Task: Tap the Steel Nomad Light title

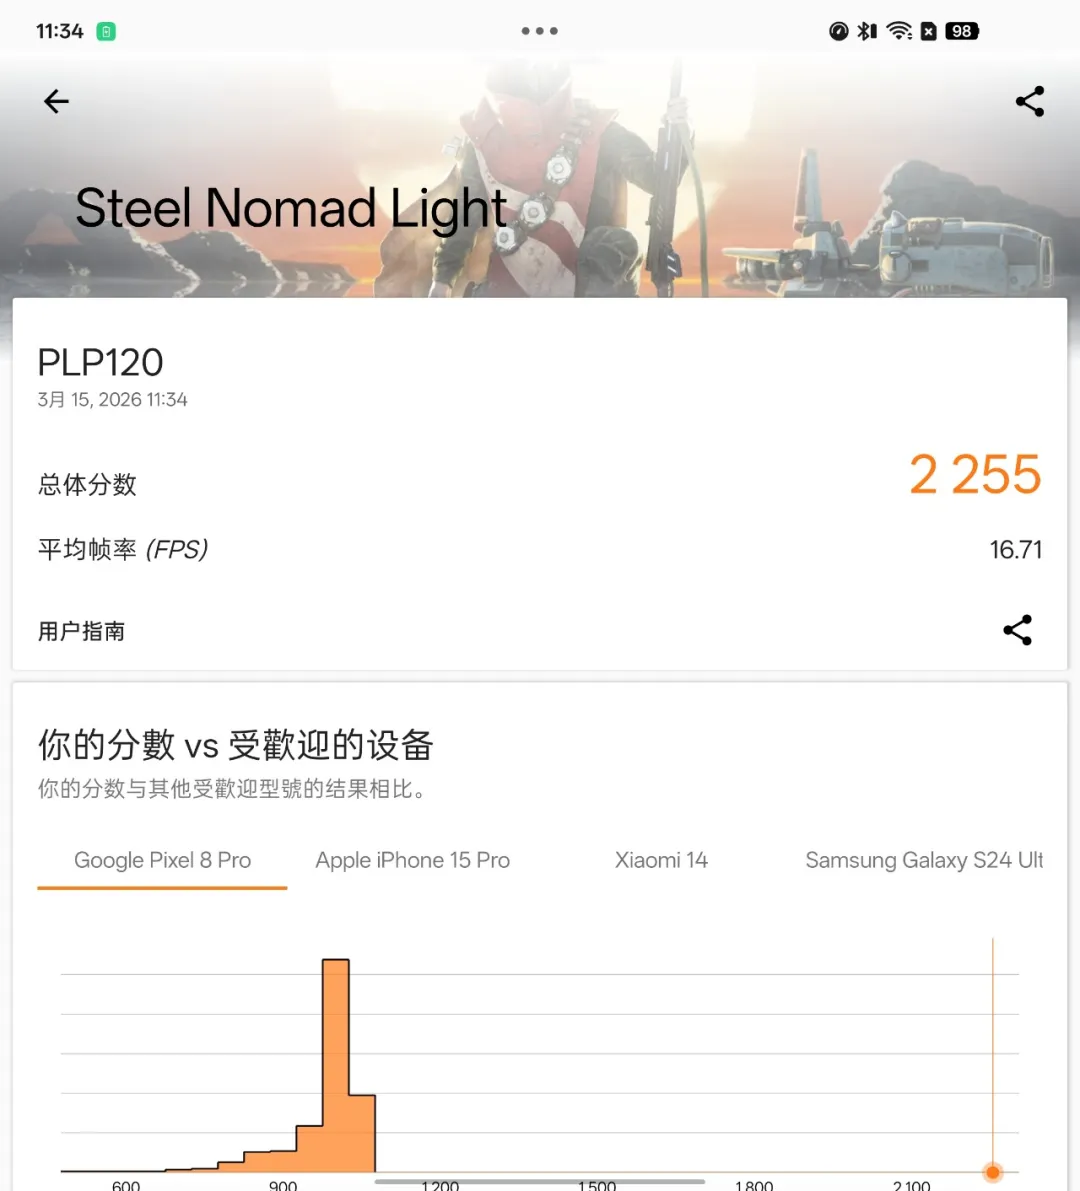Action: point(291,208)
